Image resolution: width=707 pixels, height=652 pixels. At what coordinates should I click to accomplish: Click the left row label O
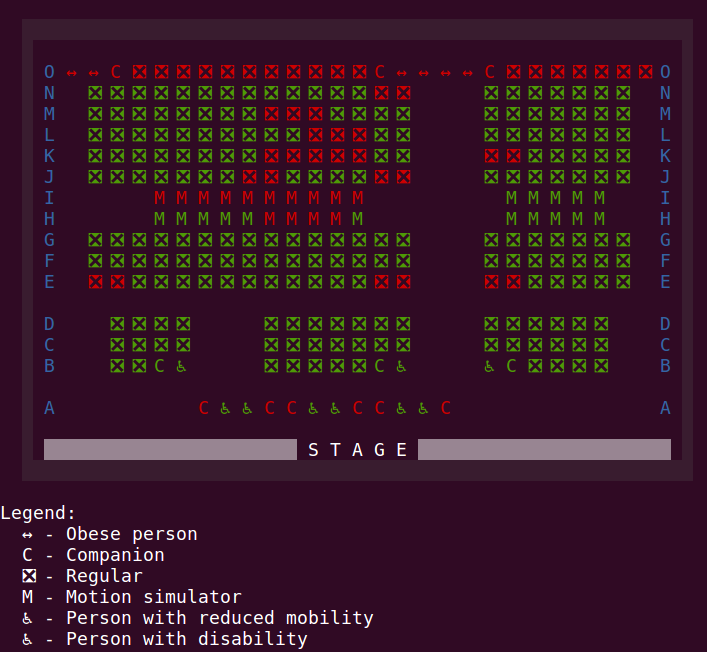click(x=50, y=72)
